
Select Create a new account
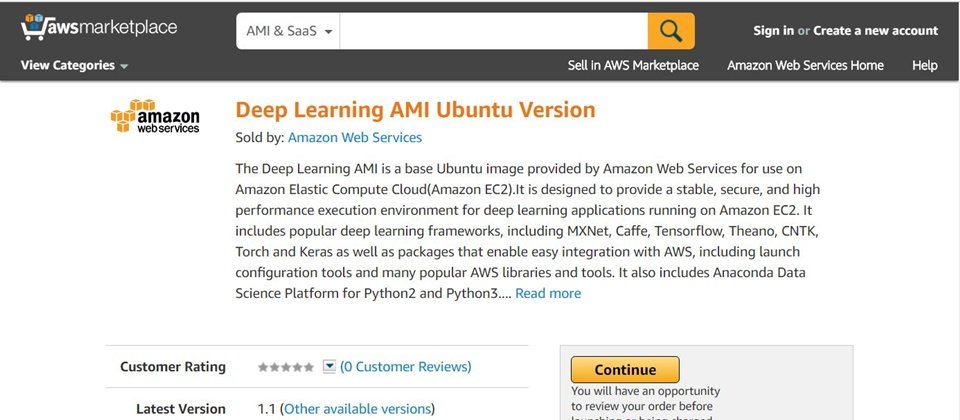pyautogui.click(x=876, y=31)
